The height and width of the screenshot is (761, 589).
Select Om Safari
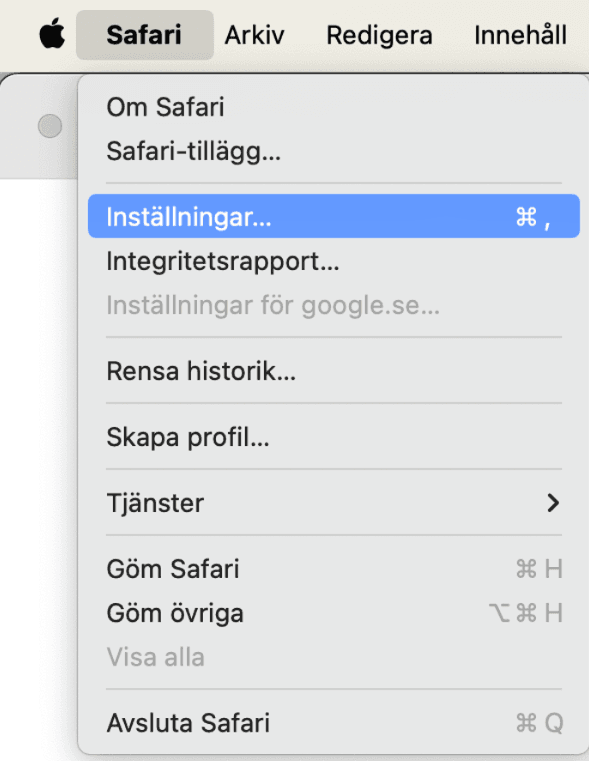334,107
